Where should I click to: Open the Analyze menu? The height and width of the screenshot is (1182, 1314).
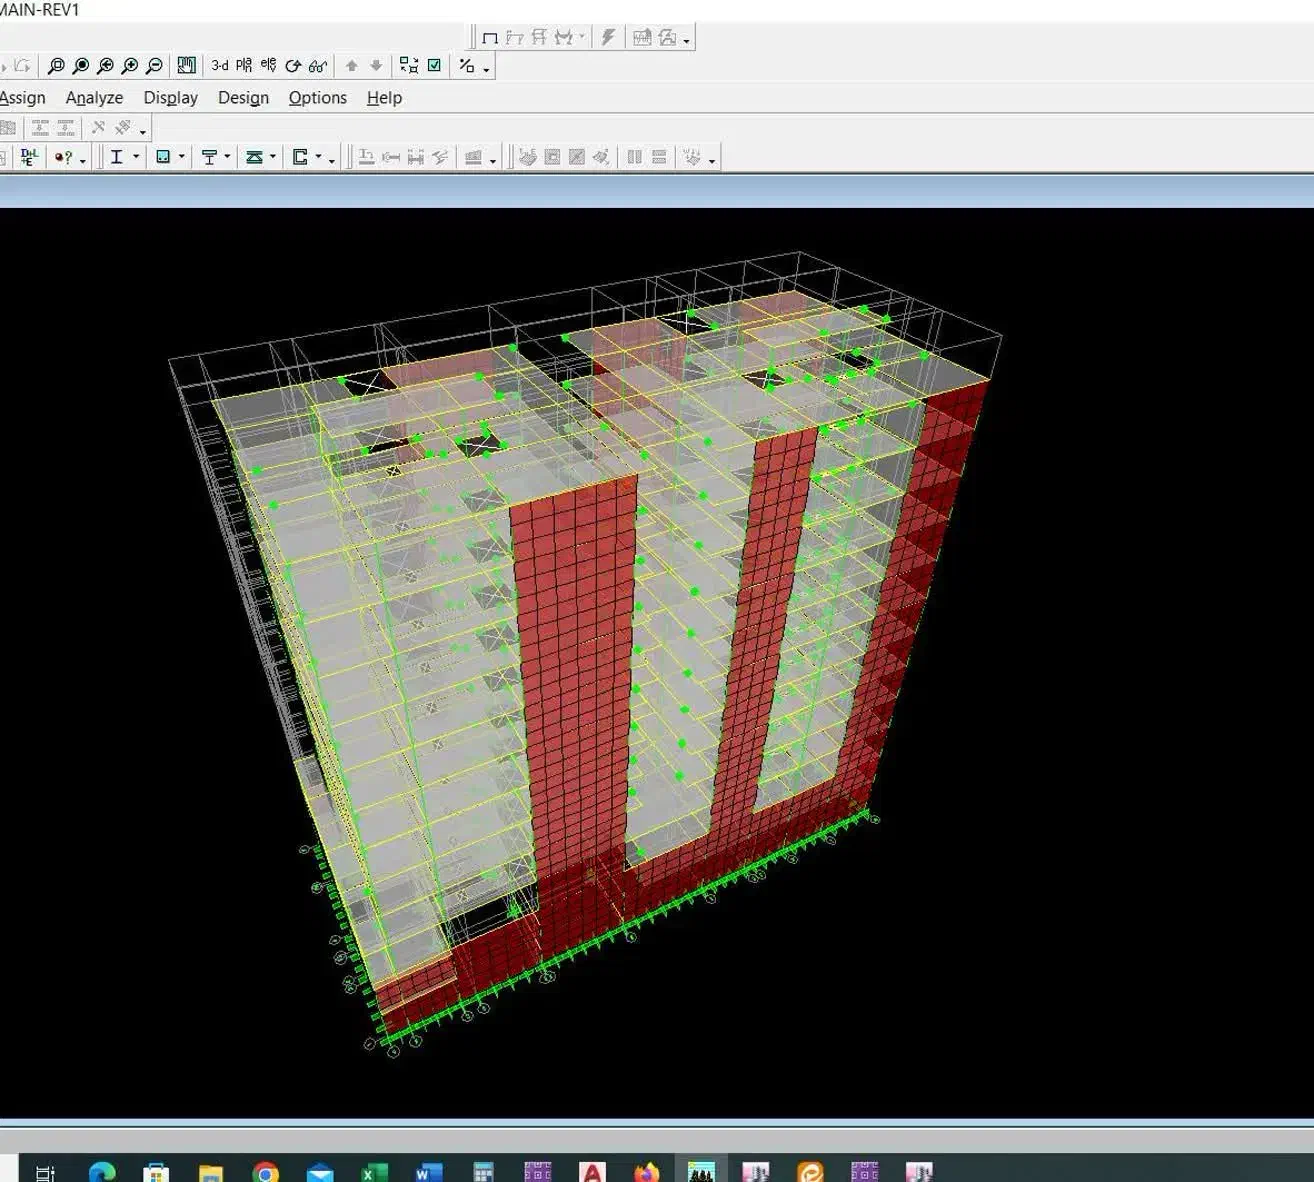point(94,98)
